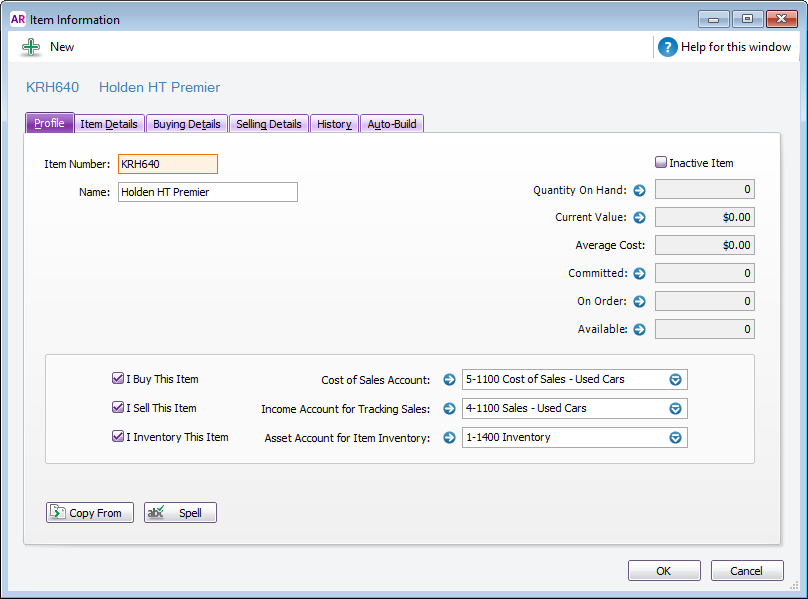Confirm with the OK button
This screenshot has width=808, height=599.
pos(664,571)
